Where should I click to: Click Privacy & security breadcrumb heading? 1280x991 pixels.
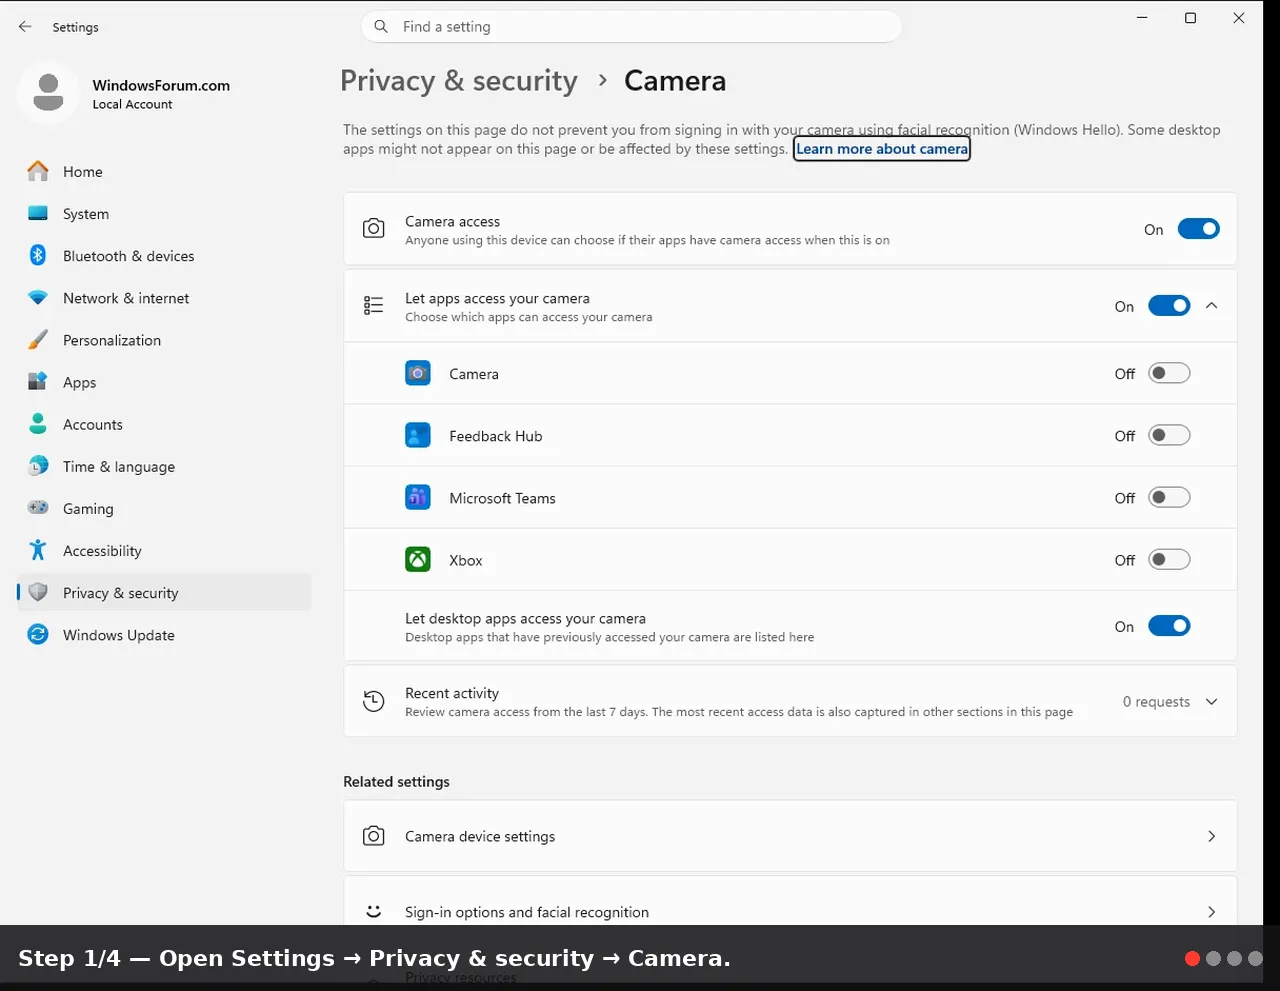coord(459,81)
